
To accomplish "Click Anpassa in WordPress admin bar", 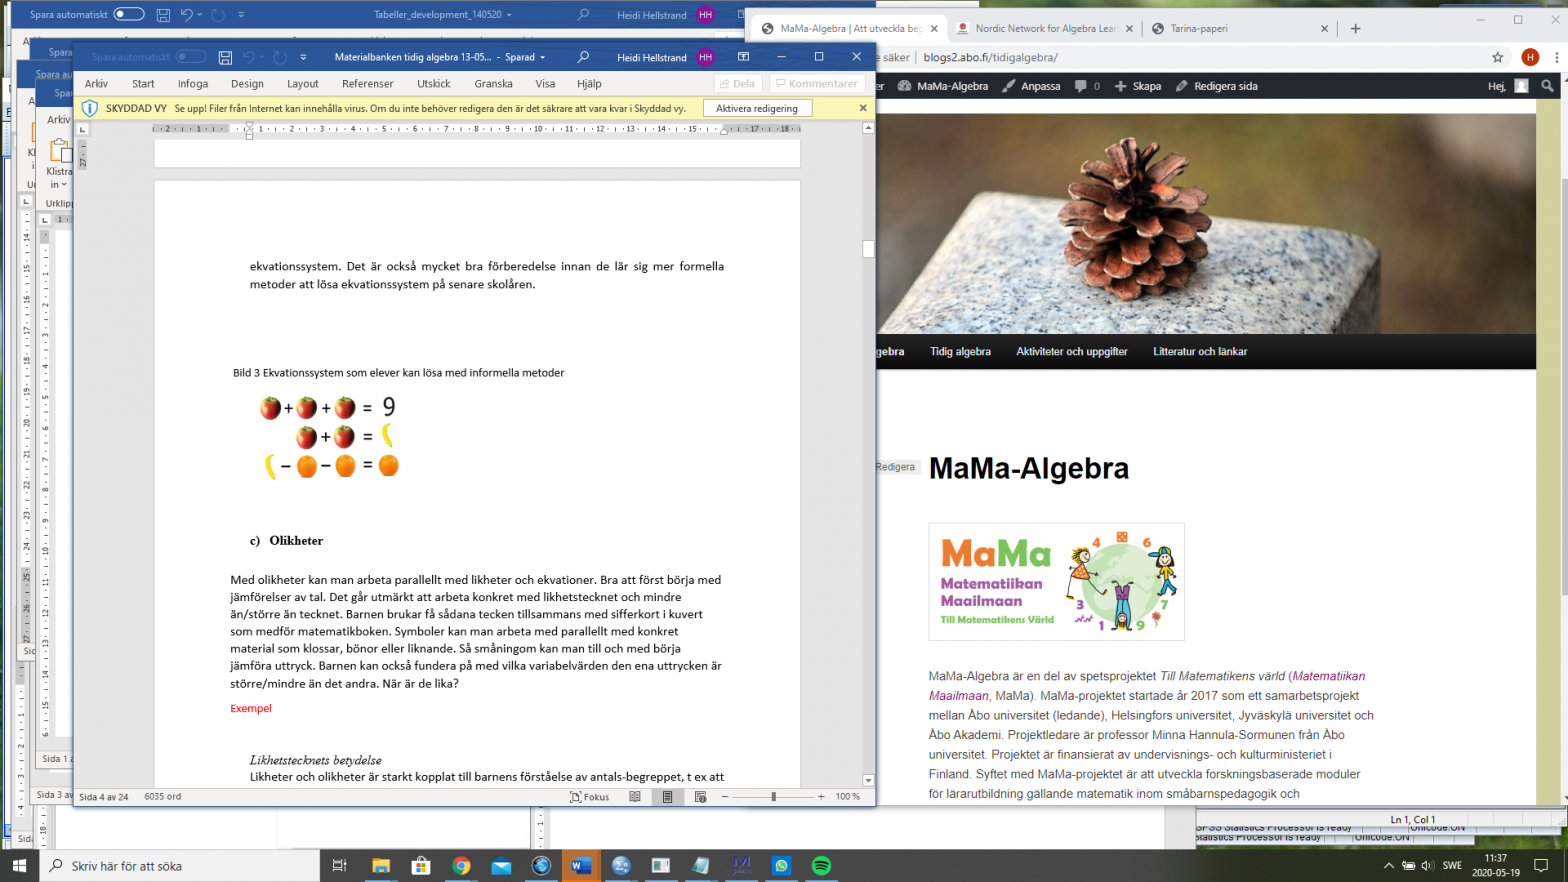I will (x=1031, y=86).
